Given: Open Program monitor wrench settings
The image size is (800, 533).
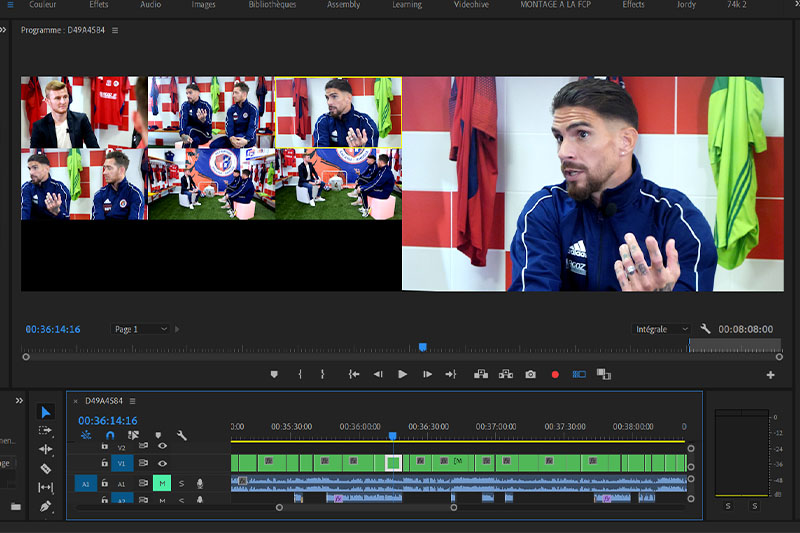Looking at the screenshot, I should pyautogui.click(x=705, y=329).
